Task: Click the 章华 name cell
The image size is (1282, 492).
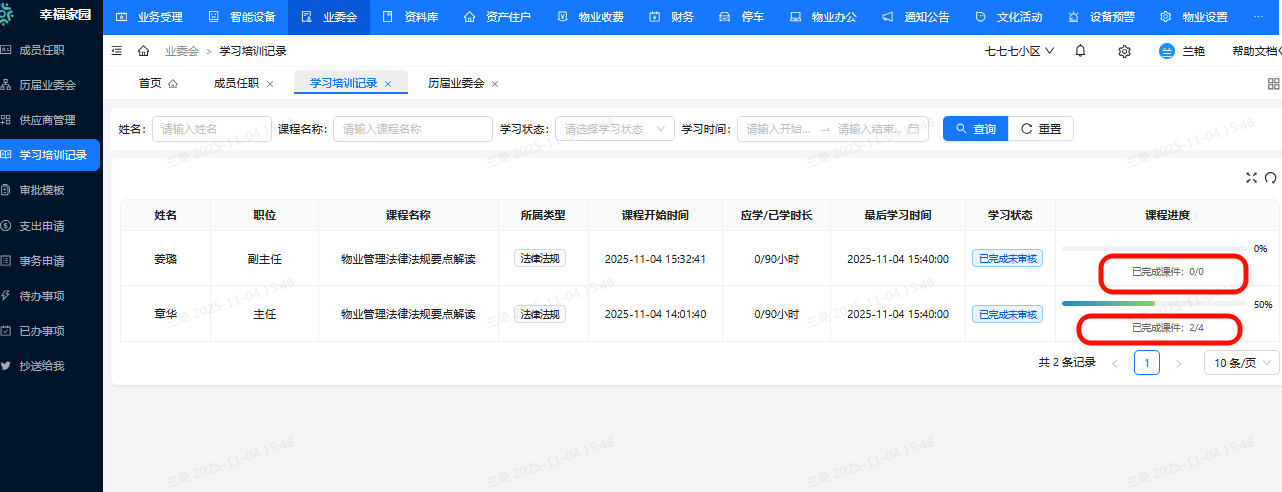Action: point(165,314)
